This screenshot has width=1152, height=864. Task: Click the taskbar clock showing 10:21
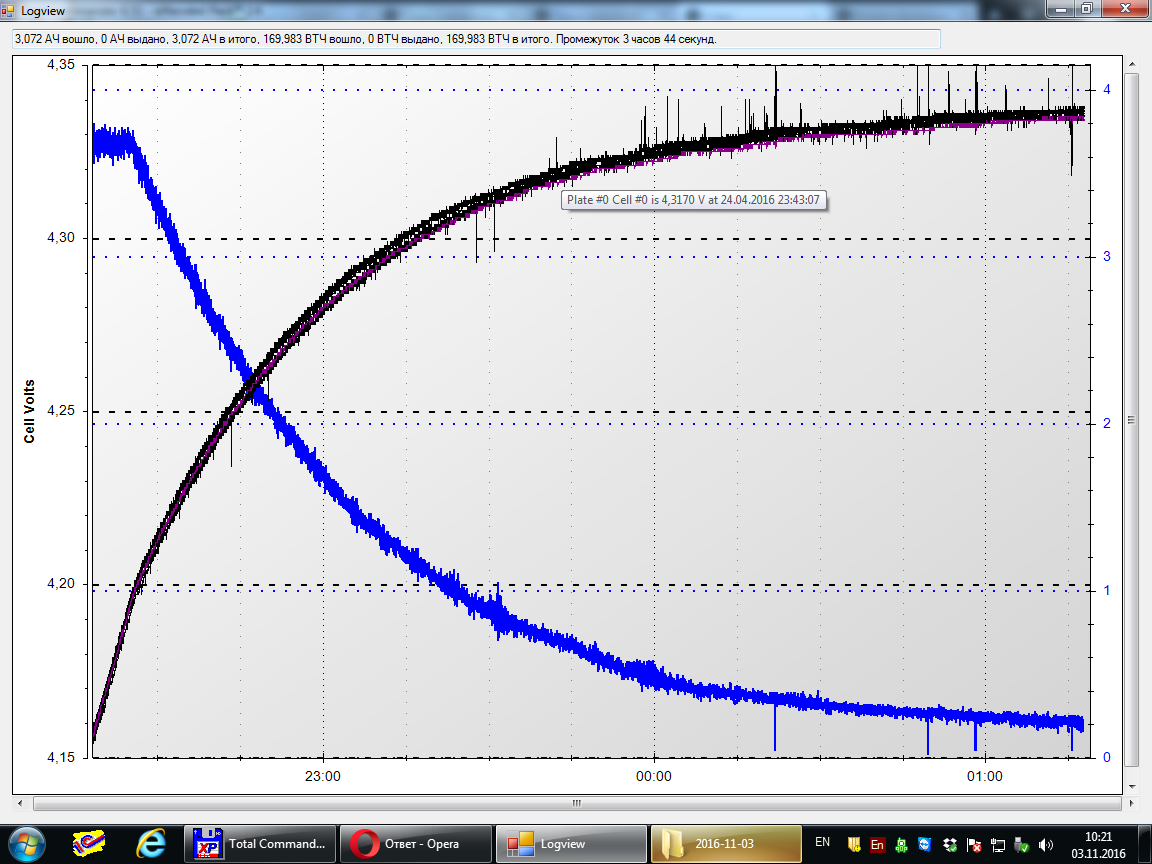[1097, 843]
